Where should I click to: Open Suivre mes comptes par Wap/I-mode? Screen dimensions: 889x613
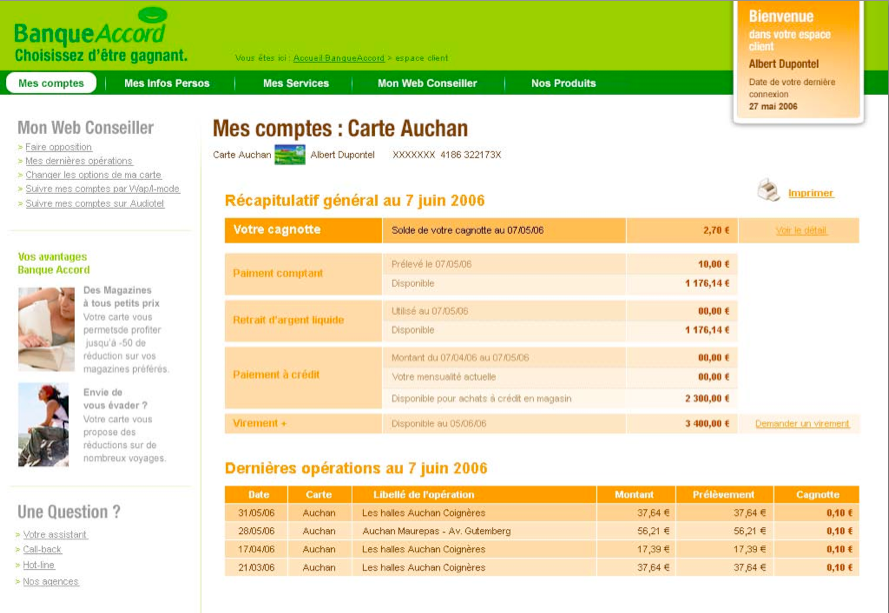pyautogui.click(x=103, y=189)
